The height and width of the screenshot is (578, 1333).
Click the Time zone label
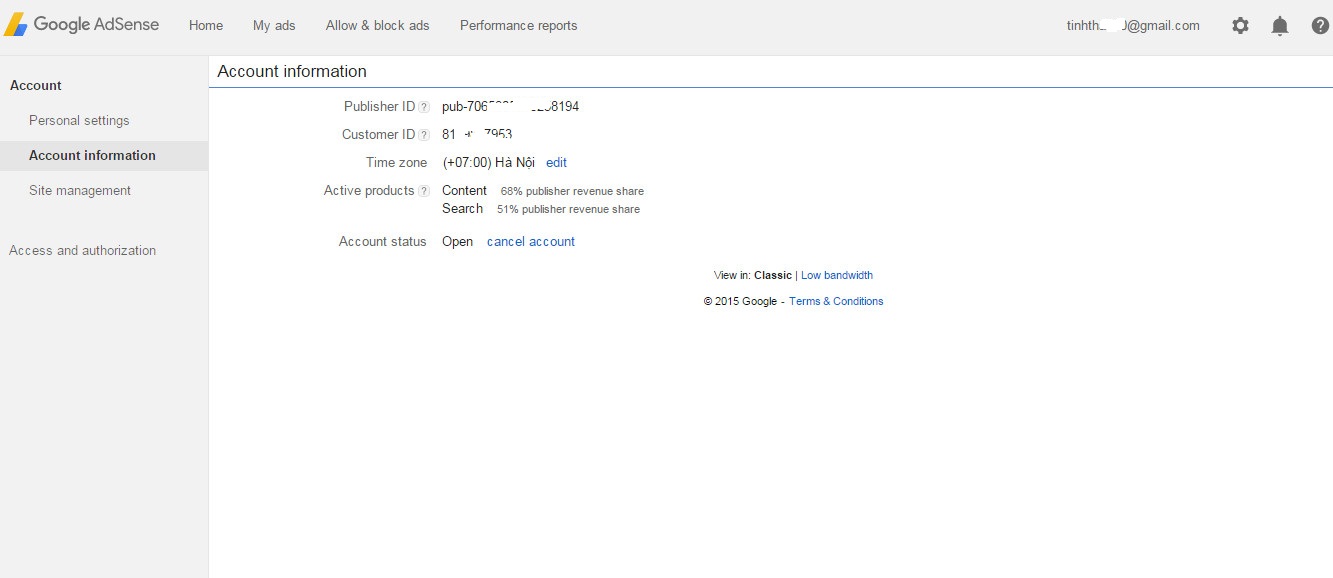click(x=396, y=163)
